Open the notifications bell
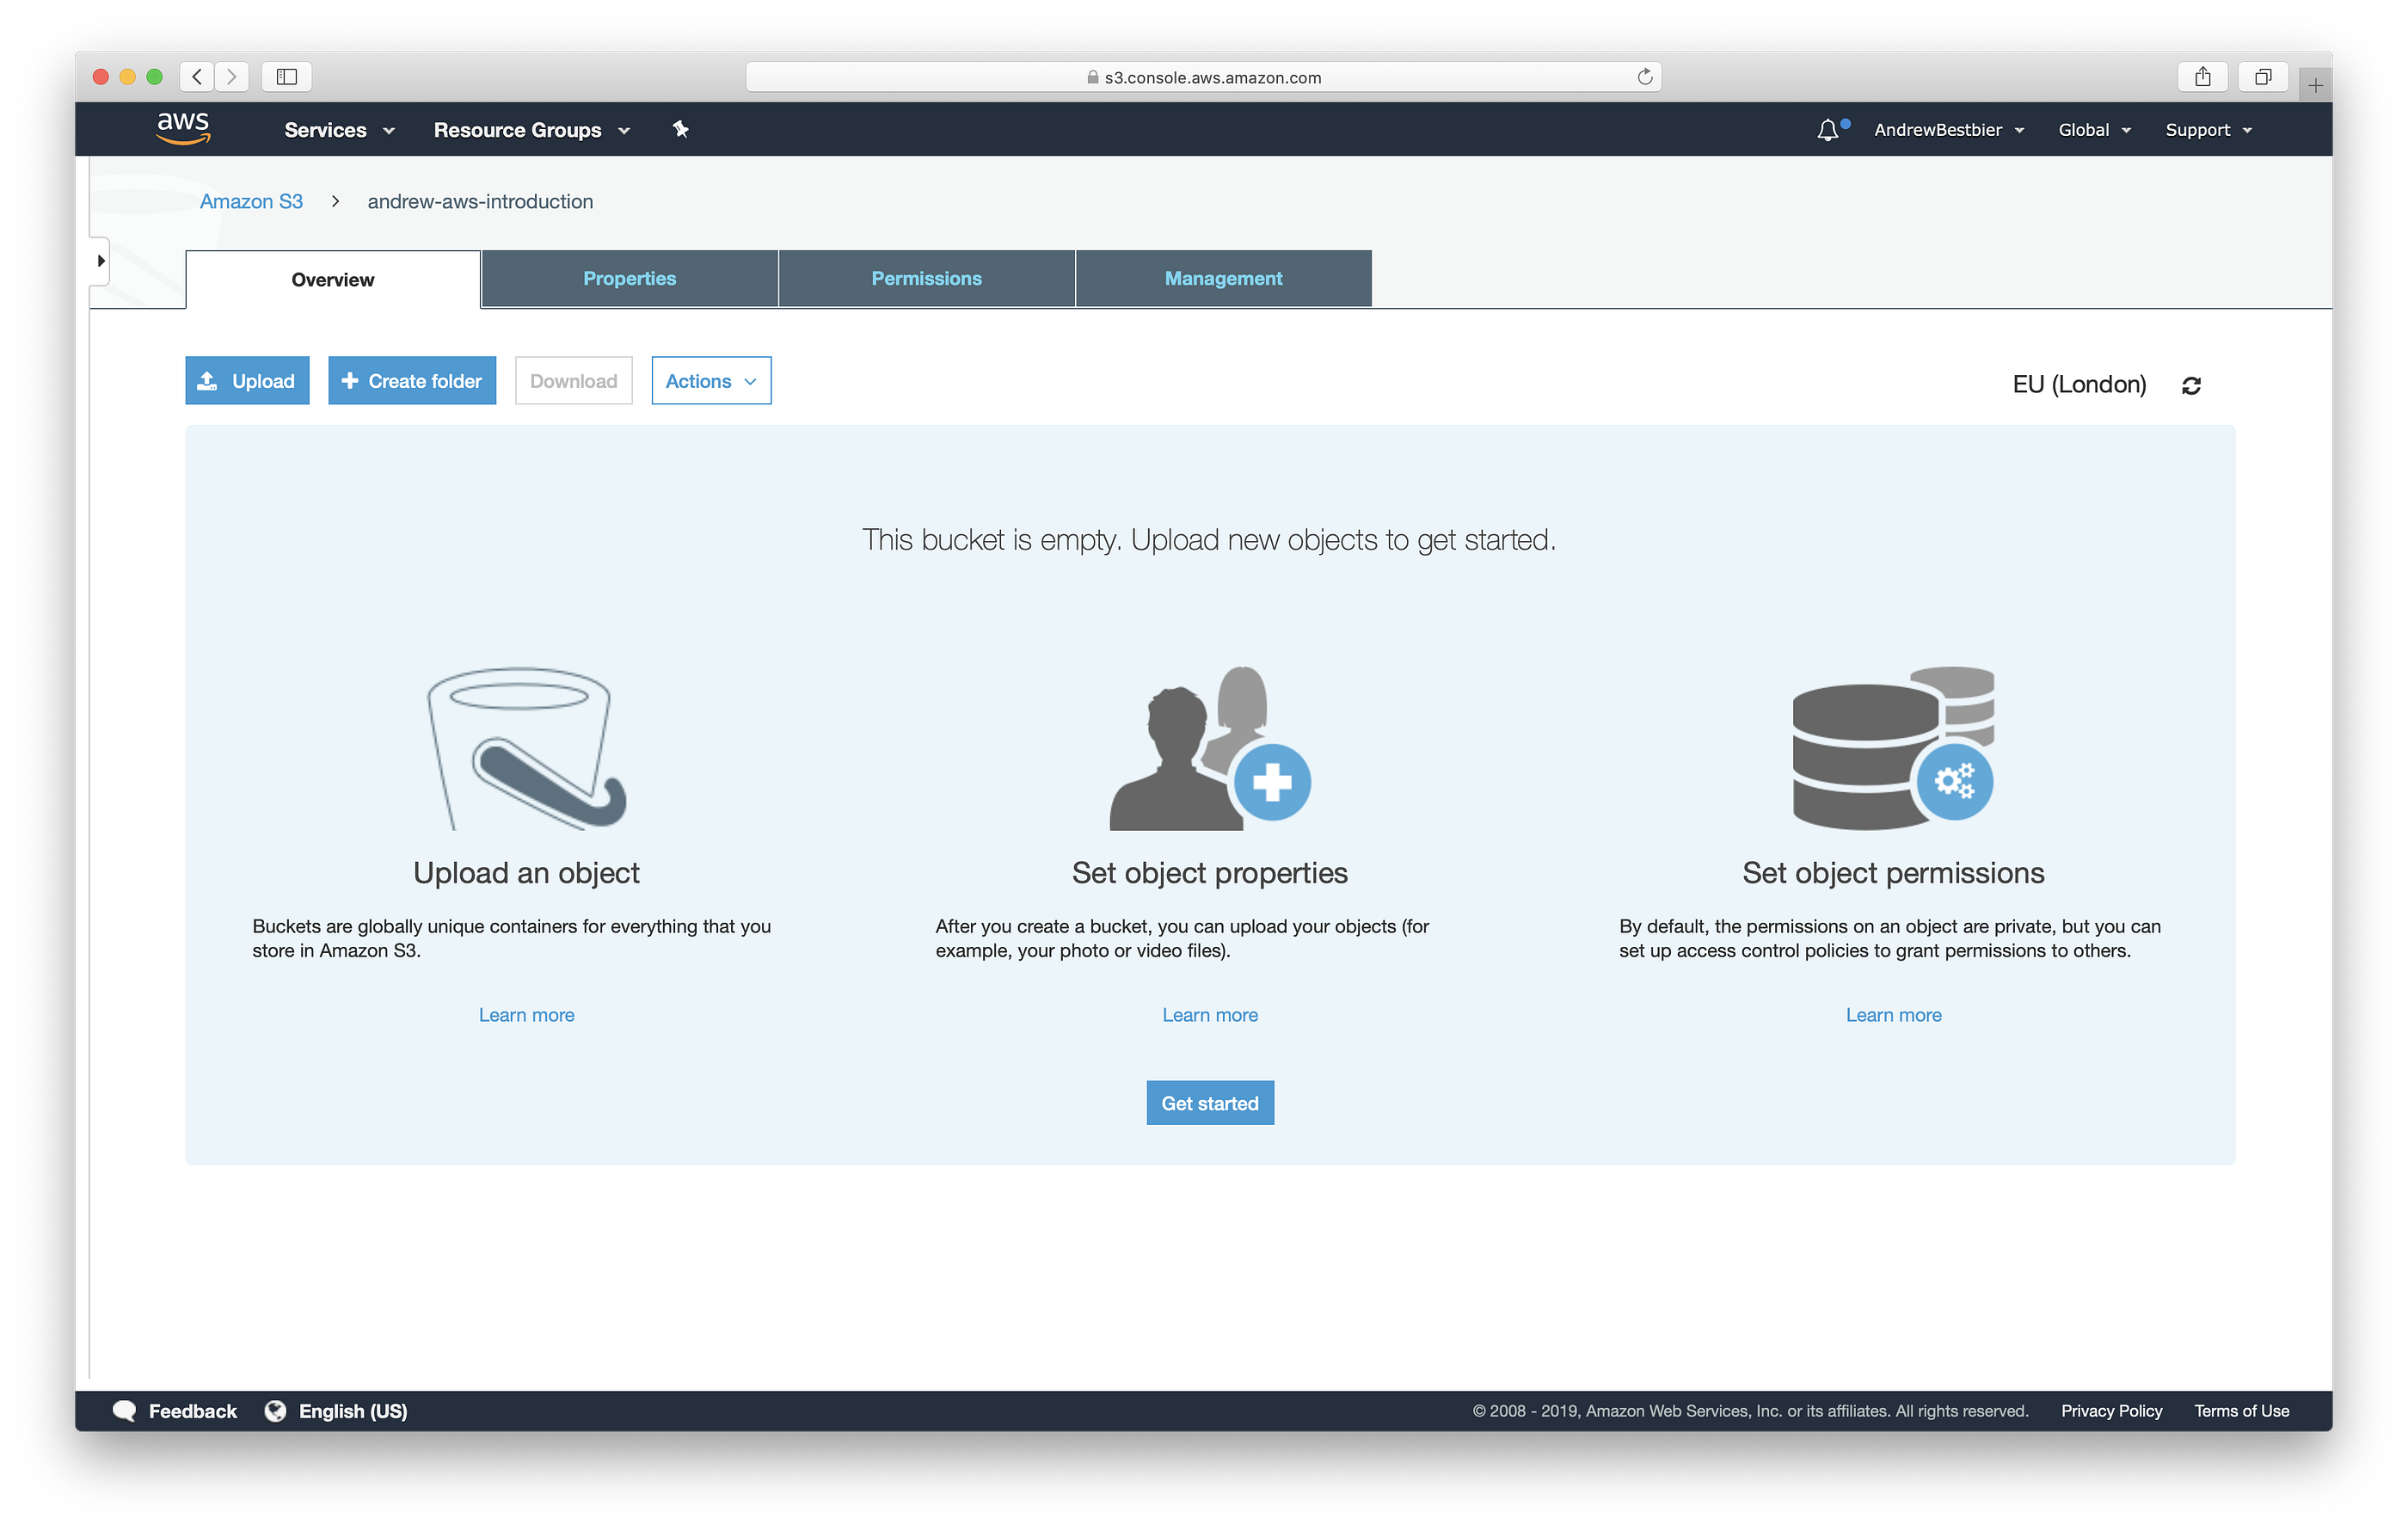This screenshot has height=1531, width=2408. tap(1828, 129)
